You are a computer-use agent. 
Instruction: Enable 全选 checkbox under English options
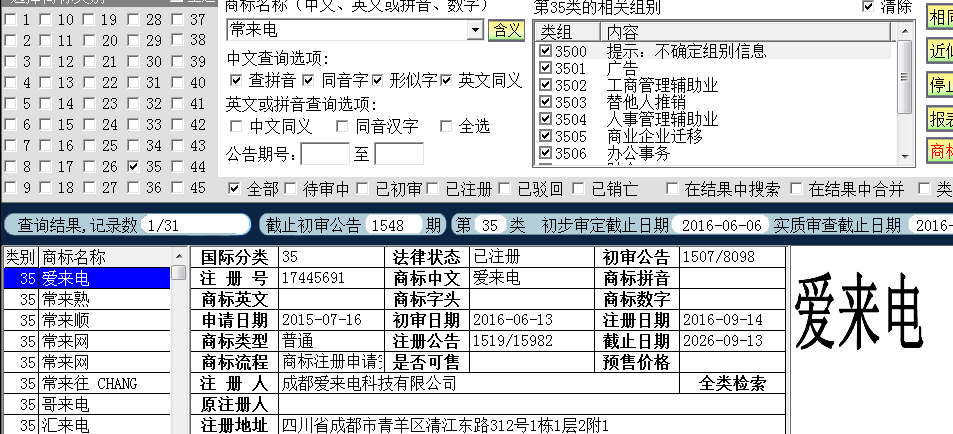point(447,126)
